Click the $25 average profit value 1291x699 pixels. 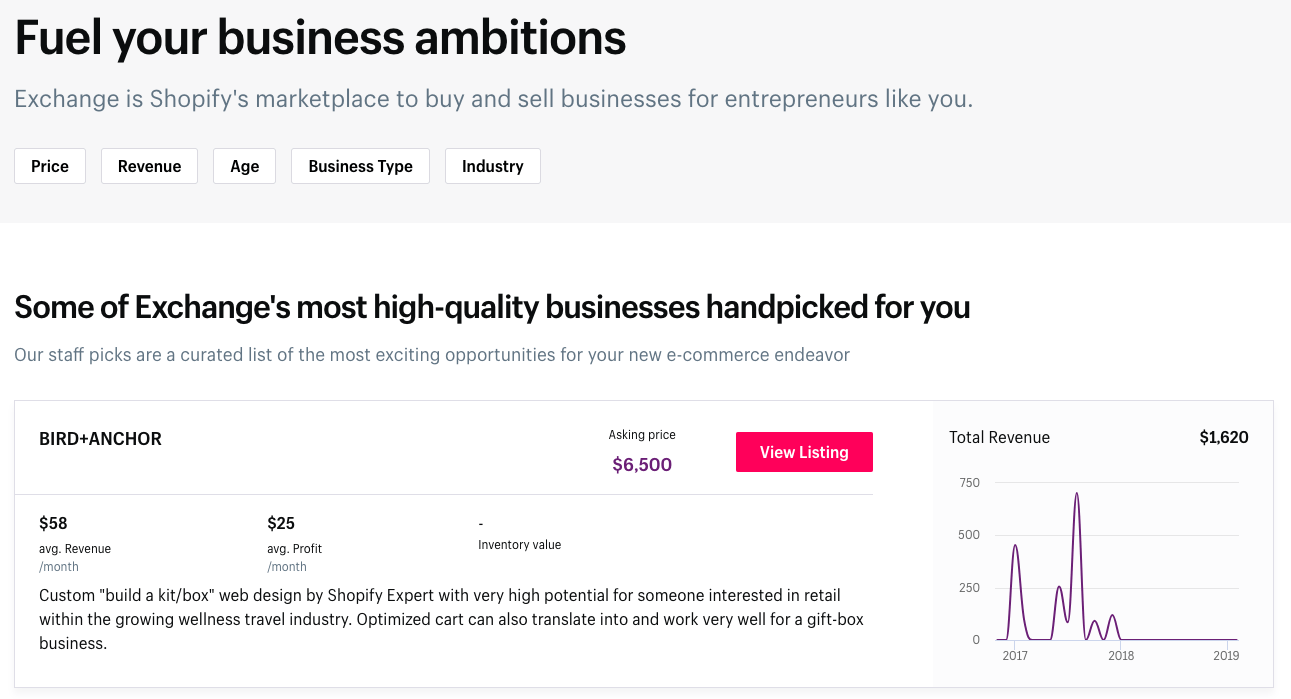tap(281, 523)
